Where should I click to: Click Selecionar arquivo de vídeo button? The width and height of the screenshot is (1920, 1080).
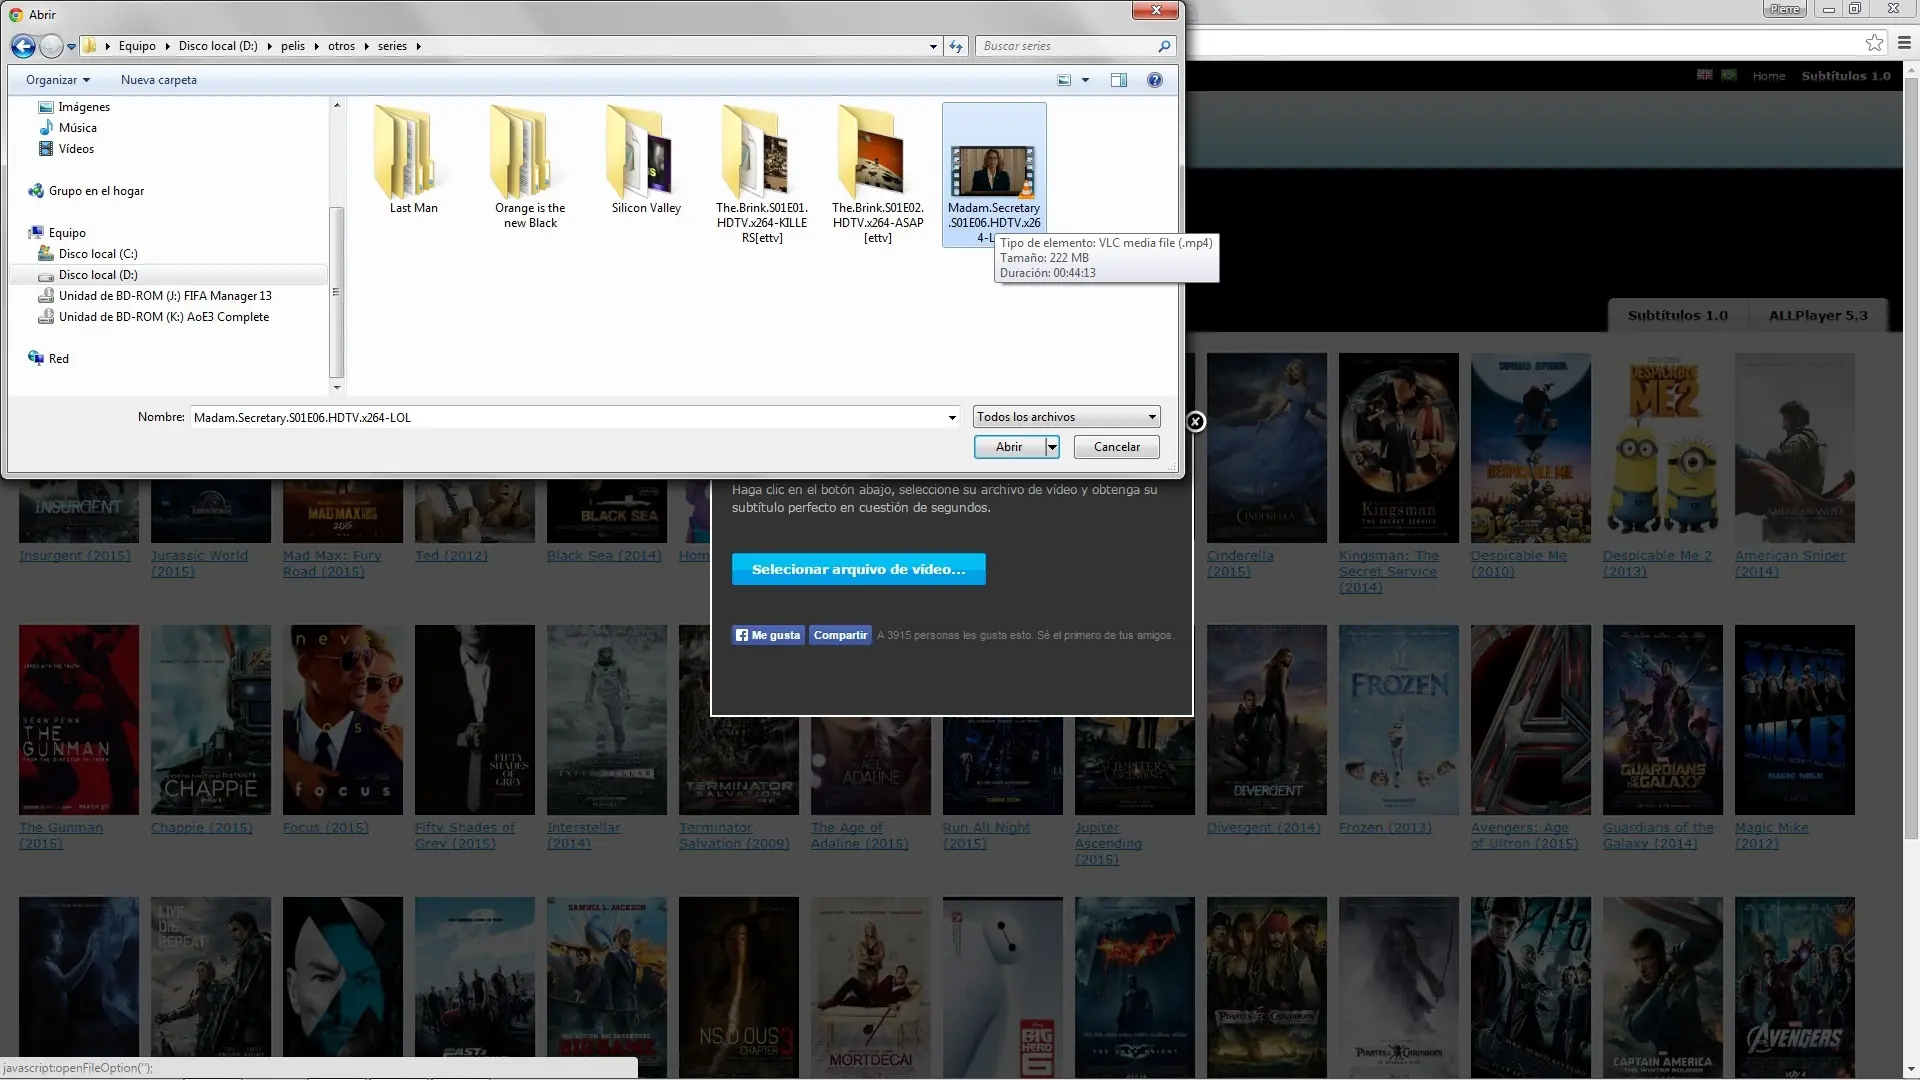tap(858, 569)
